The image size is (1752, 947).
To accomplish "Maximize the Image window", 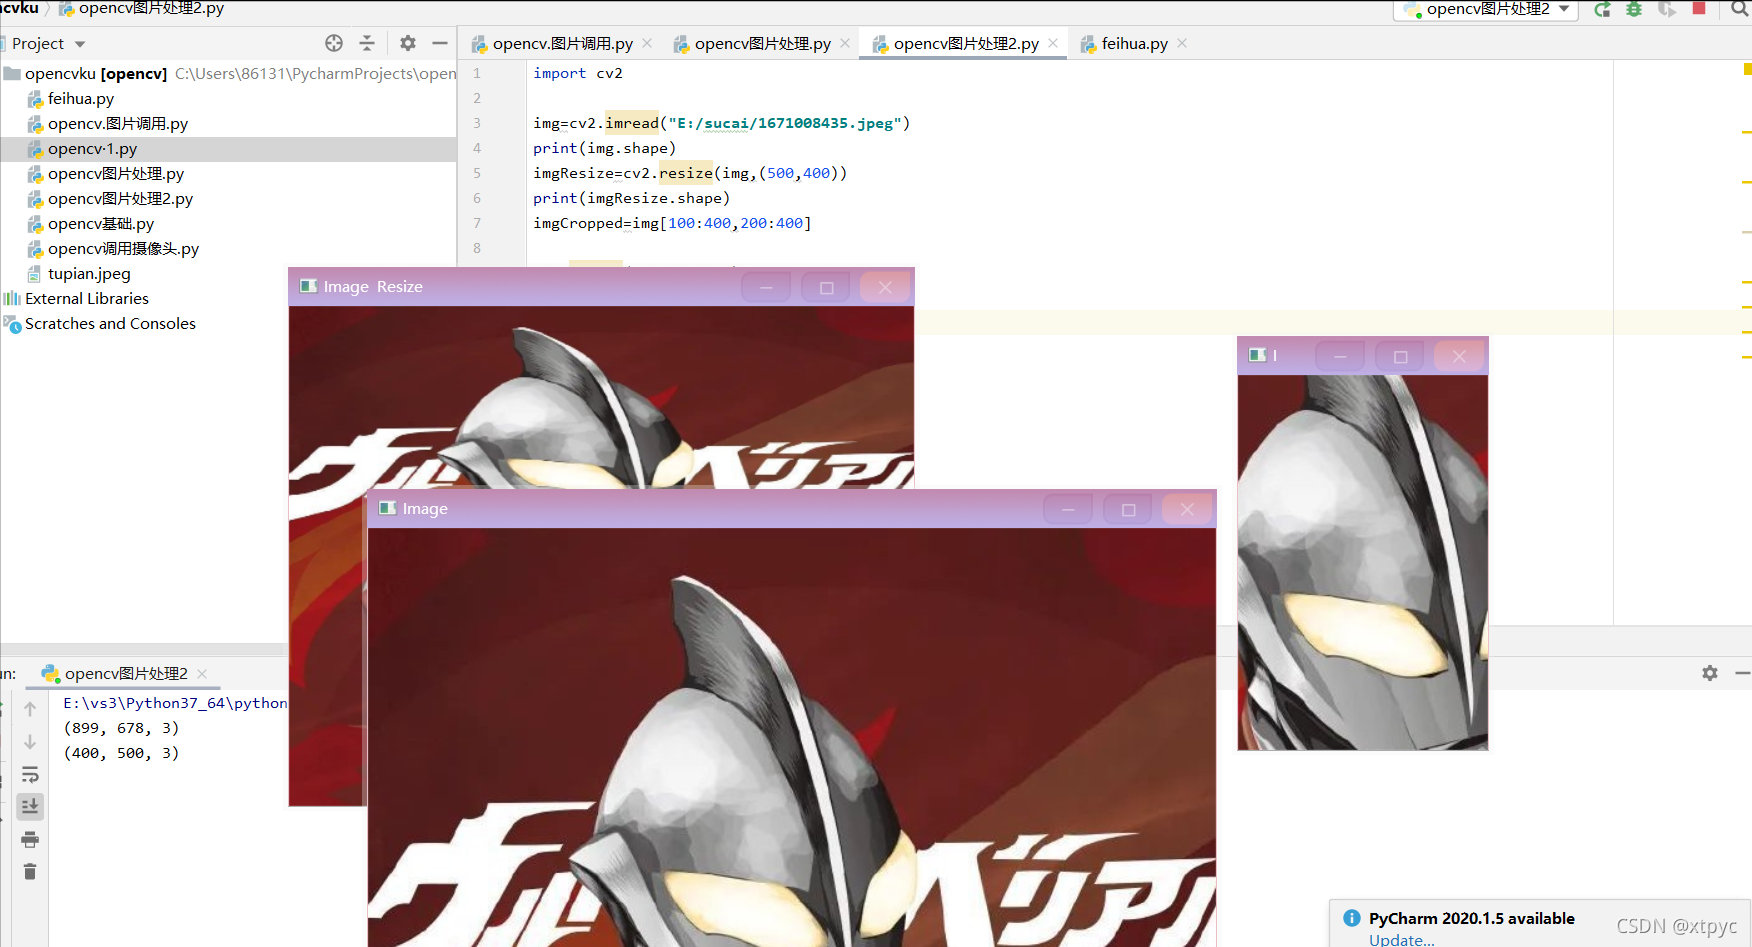I will point(1128,509).
